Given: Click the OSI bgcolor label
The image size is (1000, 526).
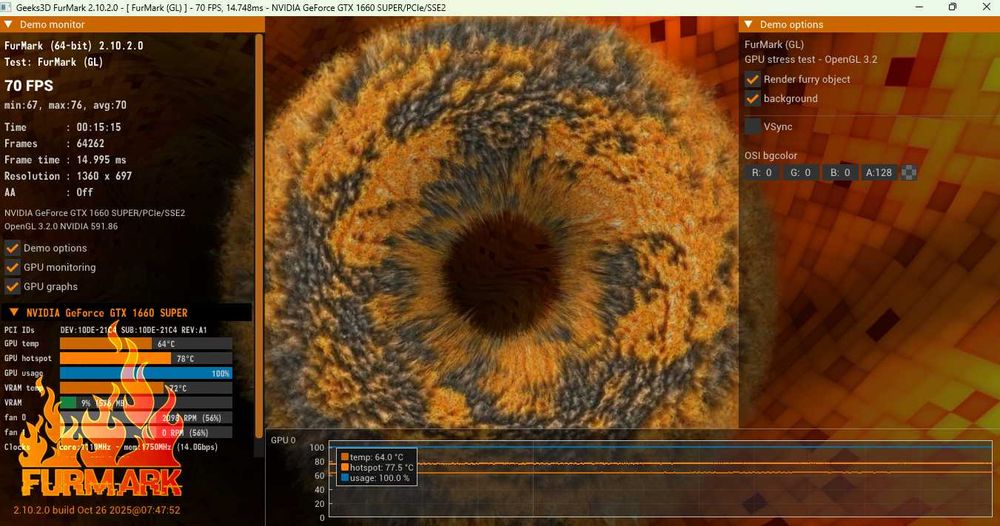Looking at the screenshot, I should point(770,156).
